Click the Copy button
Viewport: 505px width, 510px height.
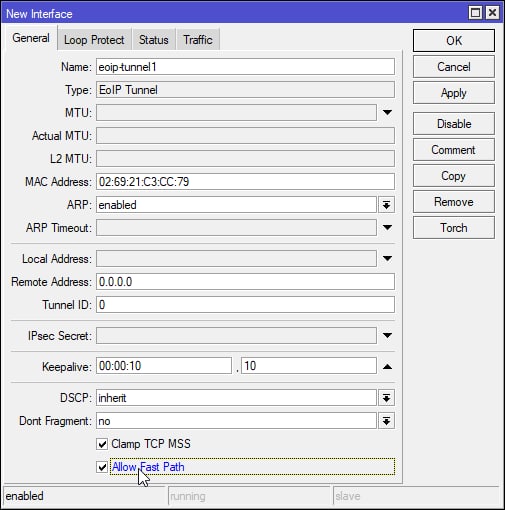[x=454, y=176]
